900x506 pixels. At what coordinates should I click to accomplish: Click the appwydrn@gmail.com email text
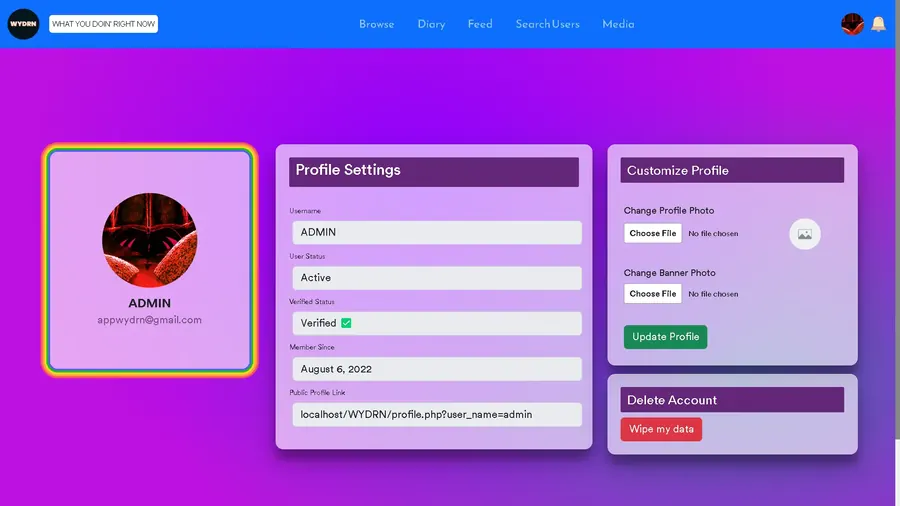149,320
